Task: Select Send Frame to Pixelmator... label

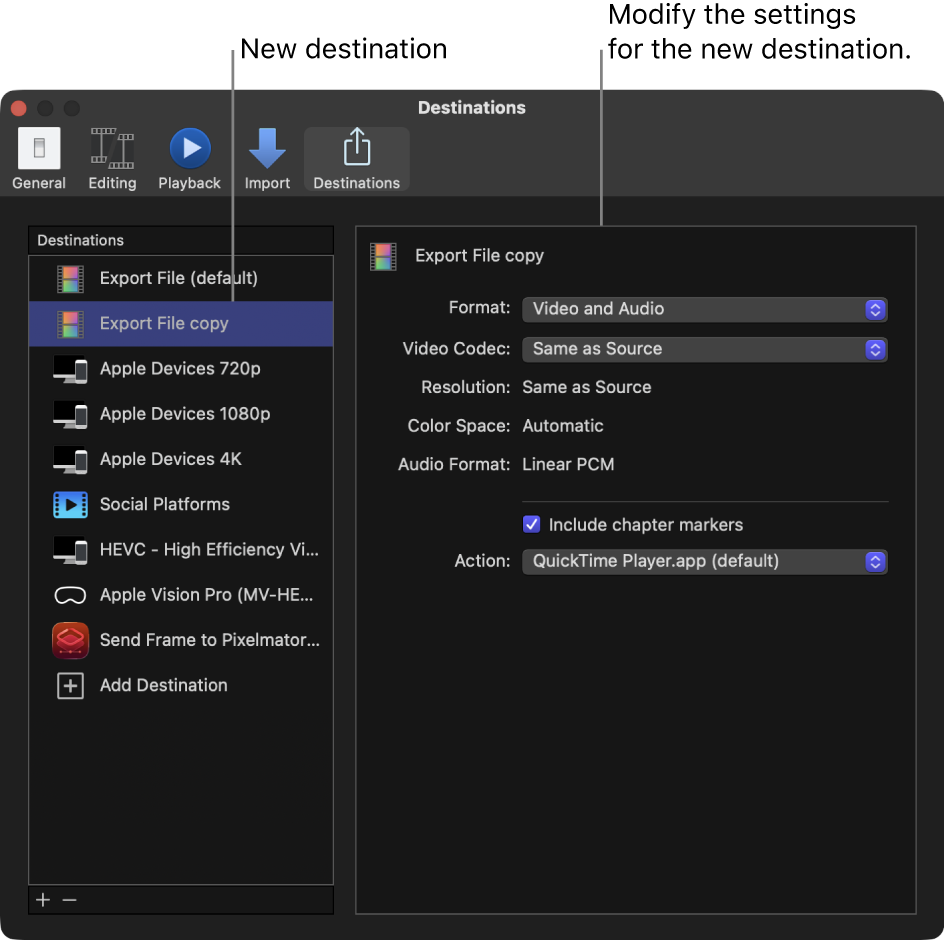Action: pos(210,640)
